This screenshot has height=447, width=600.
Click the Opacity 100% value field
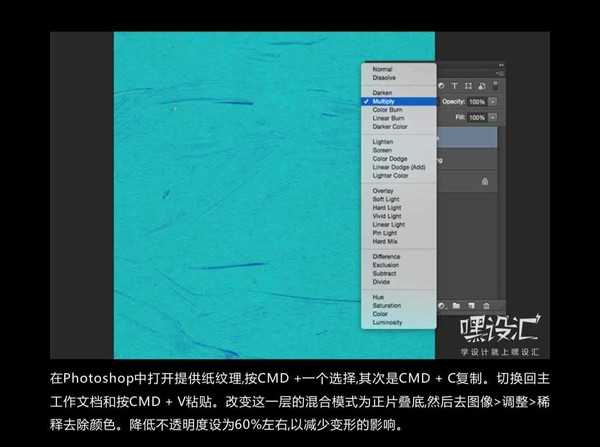476,102
